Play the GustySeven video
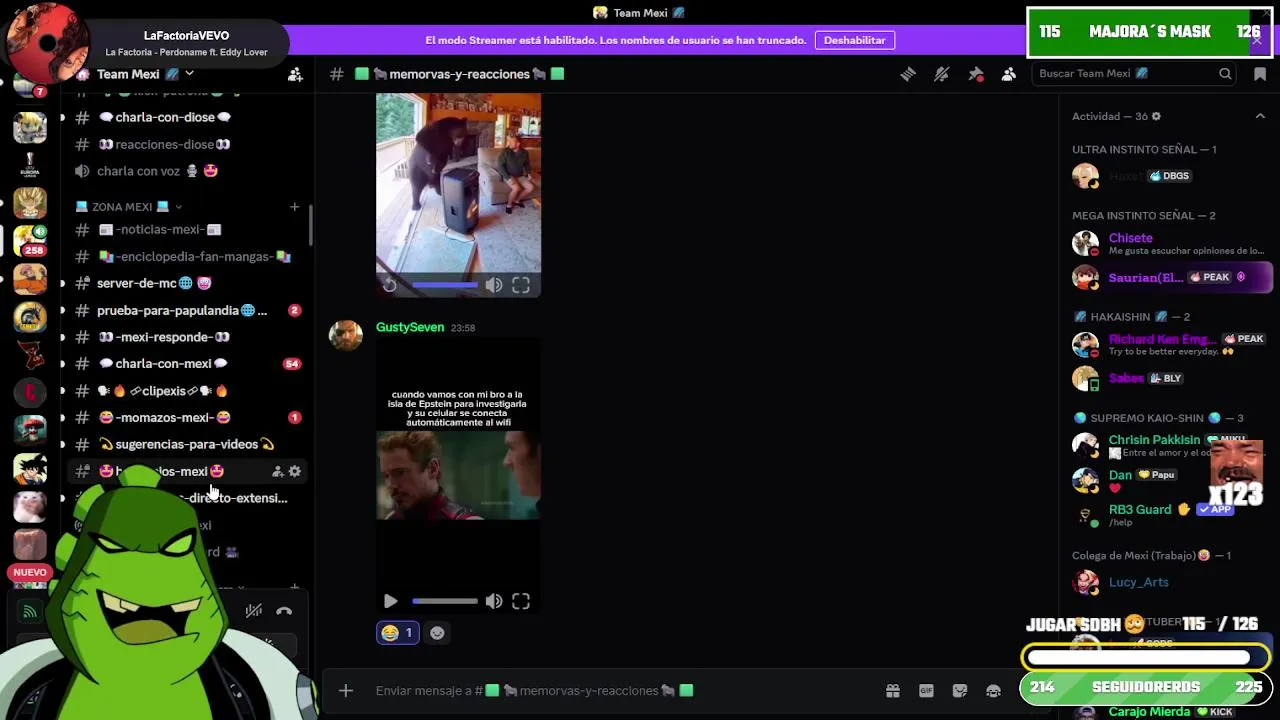Screen dimensions: 1280x720 click(390, 601)
